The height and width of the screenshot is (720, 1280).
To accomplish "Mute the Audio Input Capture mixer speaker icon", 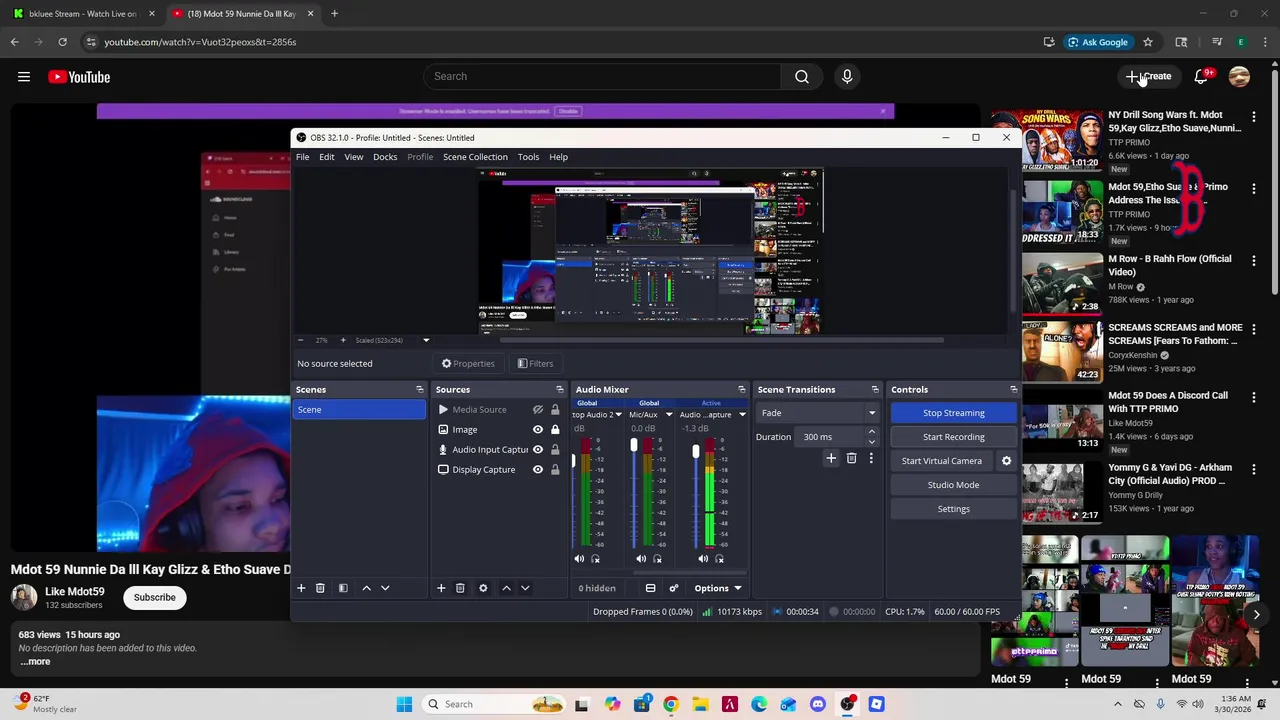I will pyautogui.click(x=703, y=559).
